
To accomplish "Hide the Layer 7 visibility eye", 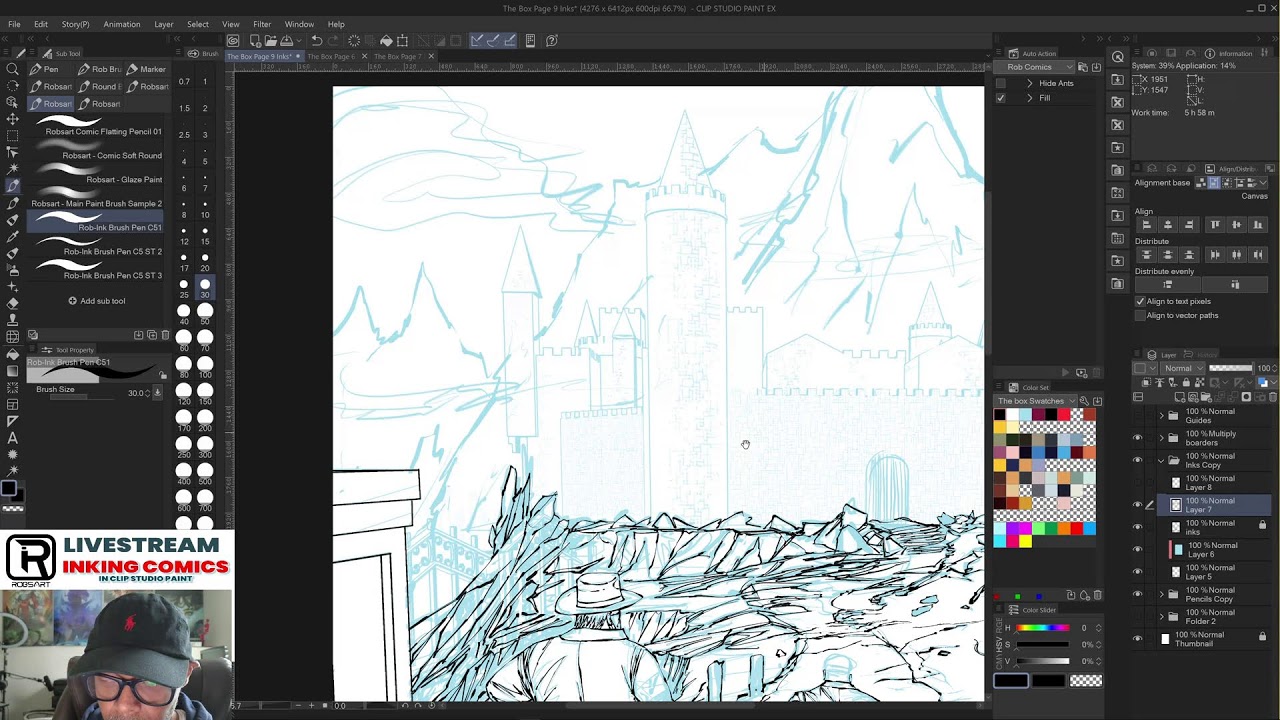I will click(x=1137, y=505).
